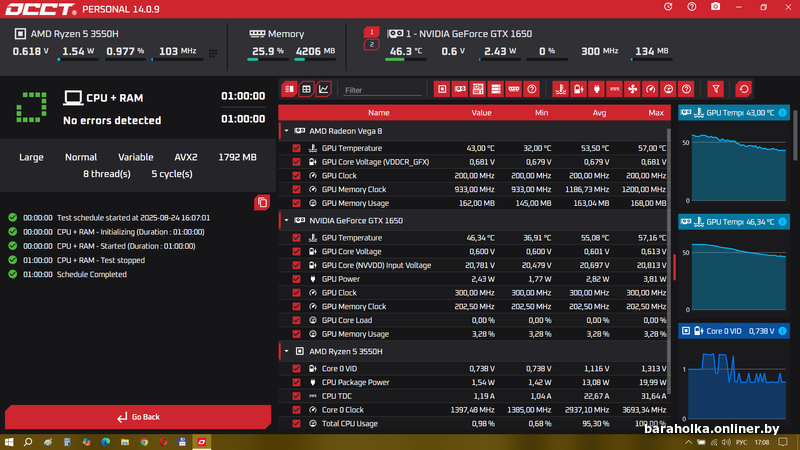Click the GPU 46.3 °C temperature bar

[x=406, y=60]
